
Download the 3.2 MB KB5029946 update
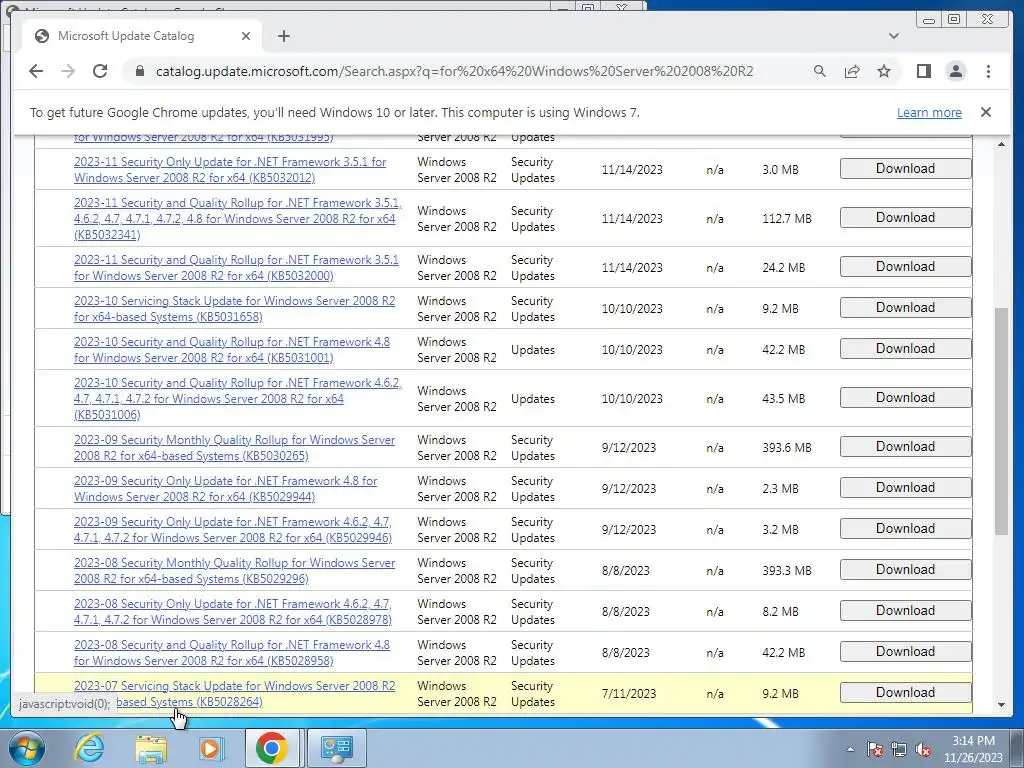pyautogui.click(x=905, y=529)
